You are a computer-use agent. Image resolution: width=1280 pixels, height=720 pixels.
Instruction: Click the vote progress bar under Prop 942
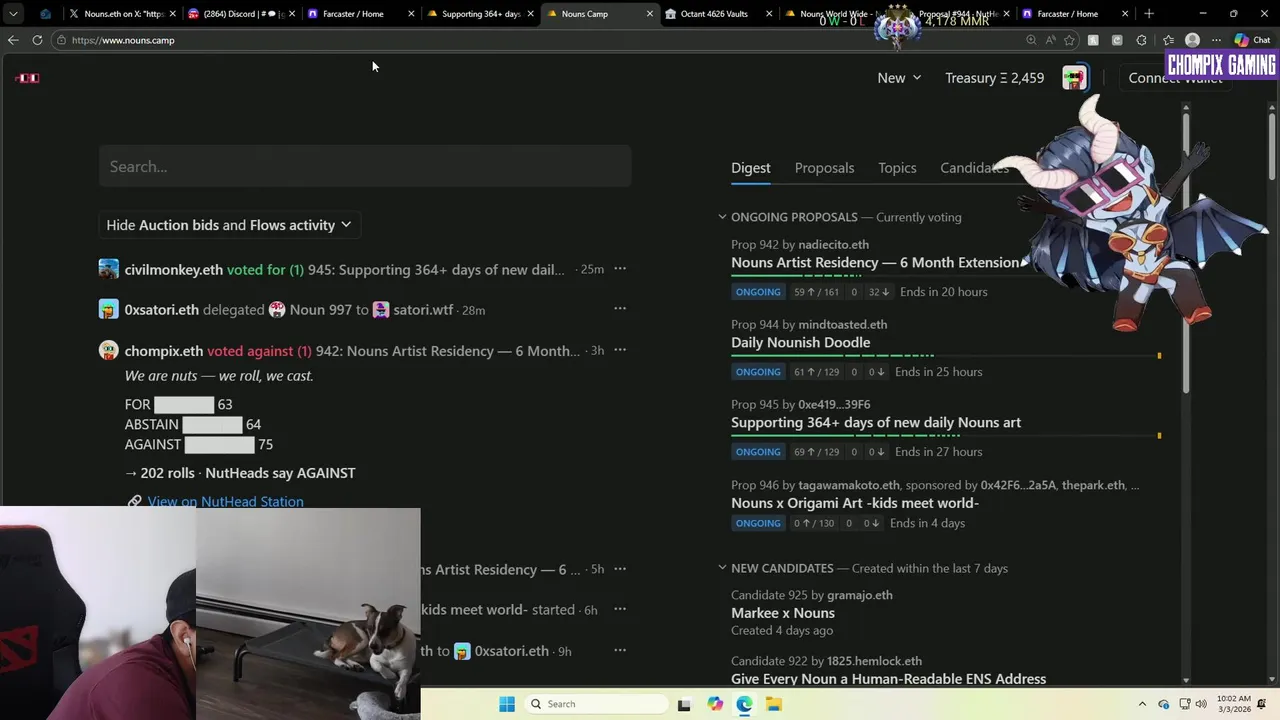pyautogui.click(x=945, y=275)
